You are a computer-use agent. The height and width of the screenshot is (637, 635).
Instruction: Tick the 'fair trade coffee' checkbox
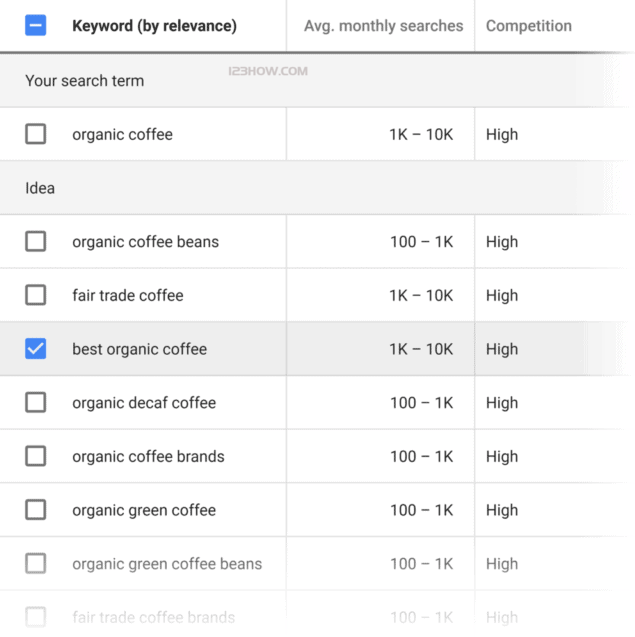pyautogui.click(x=35, y=295)
